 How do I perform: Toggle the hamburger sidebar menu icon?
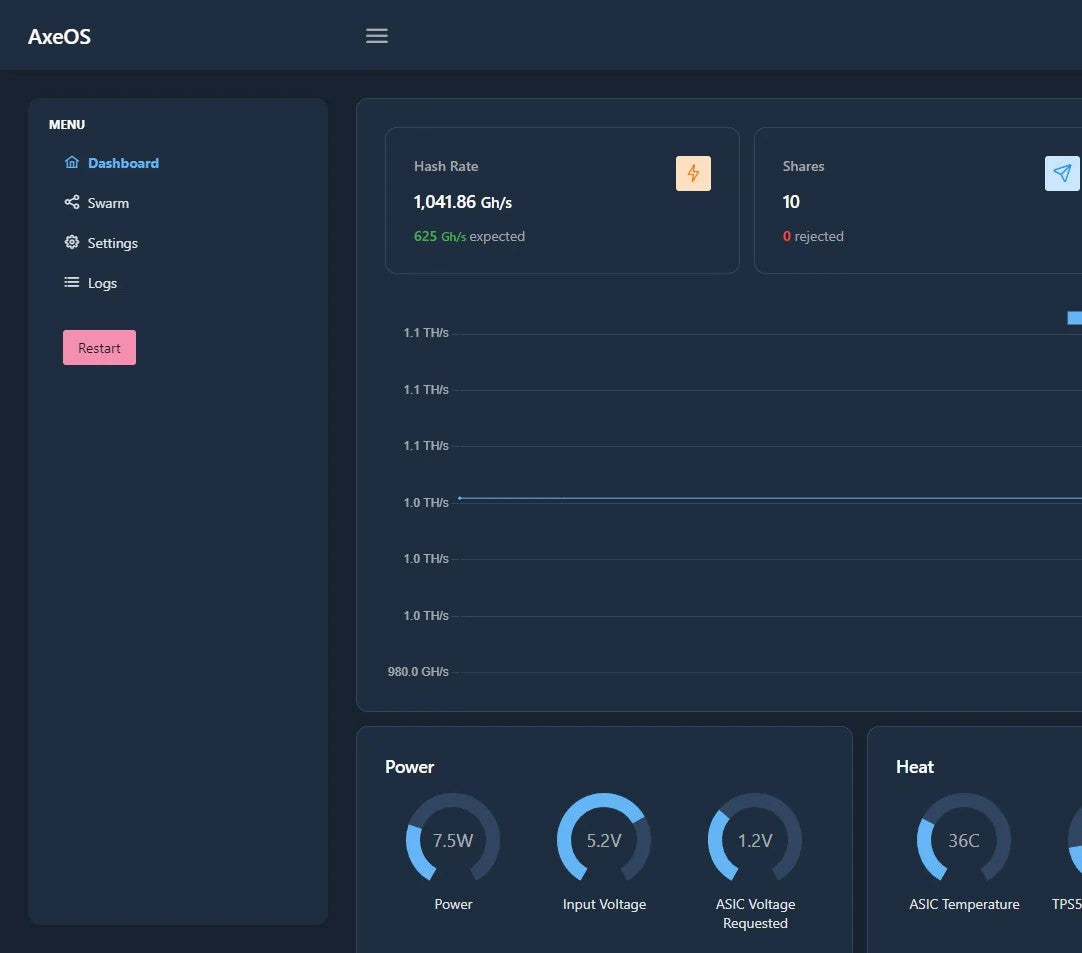click(376, 36)
